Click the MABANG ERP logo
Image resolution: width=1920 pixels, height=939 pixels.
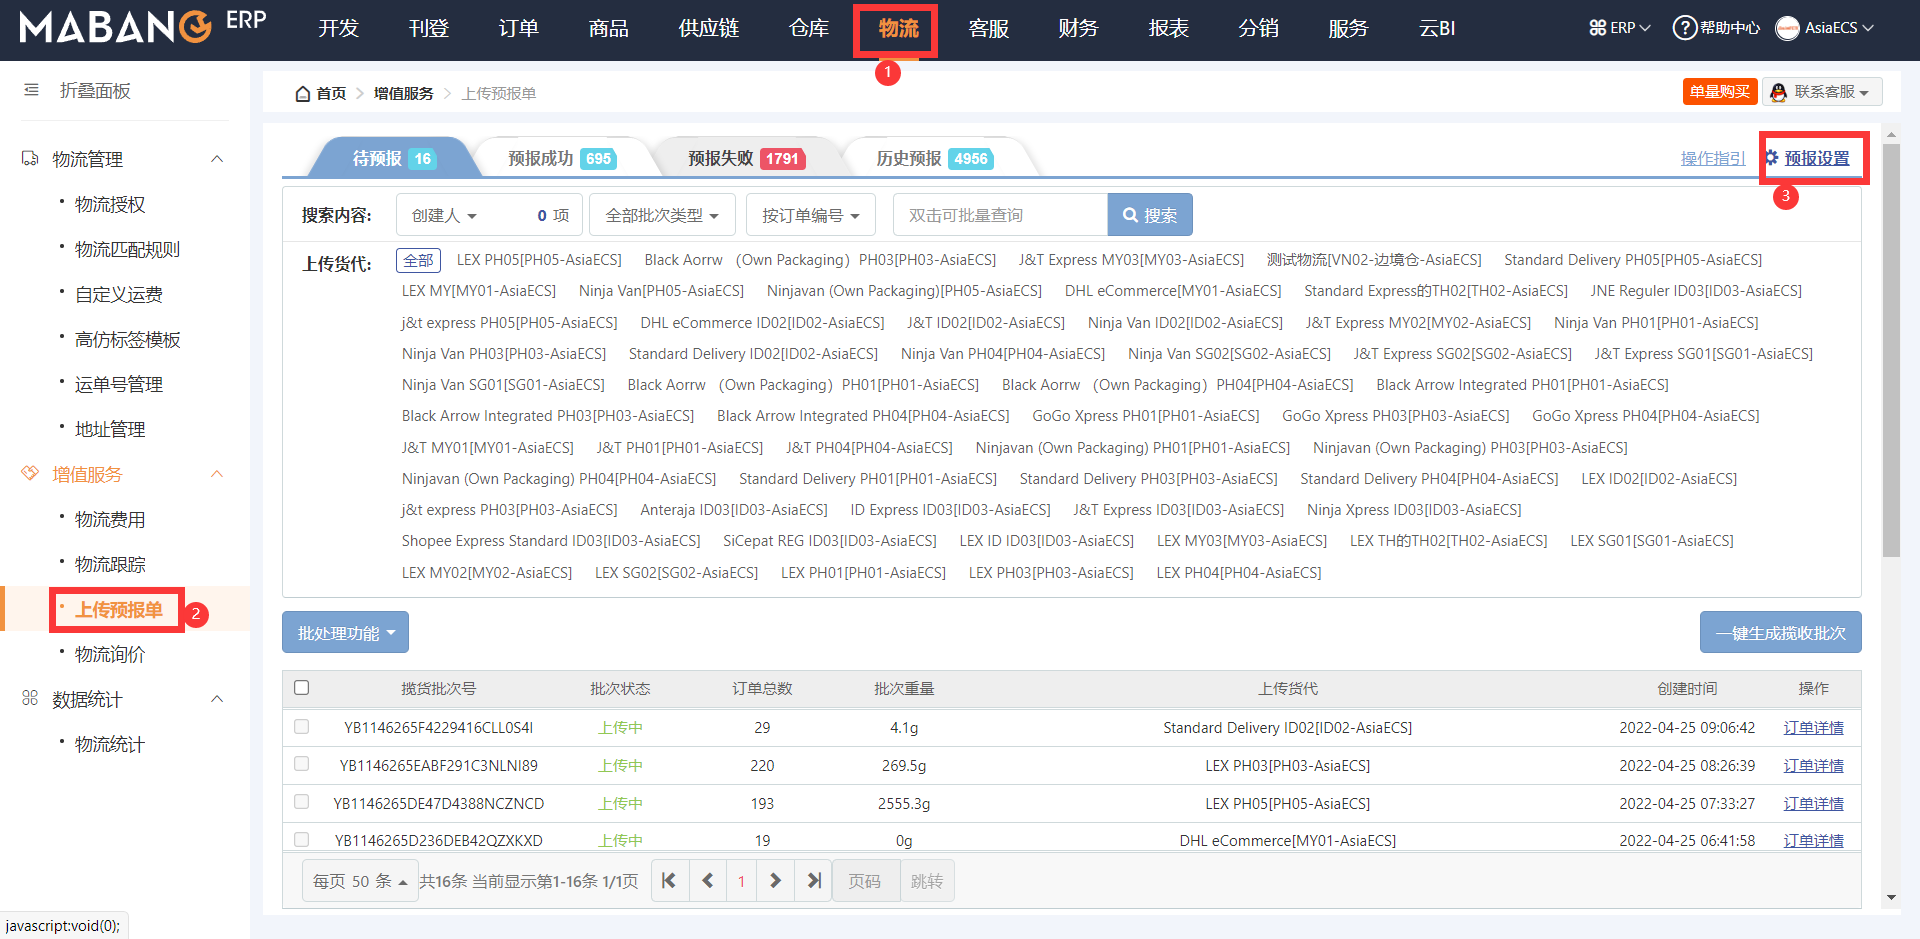pyautogui.click(x=143, y=26)
